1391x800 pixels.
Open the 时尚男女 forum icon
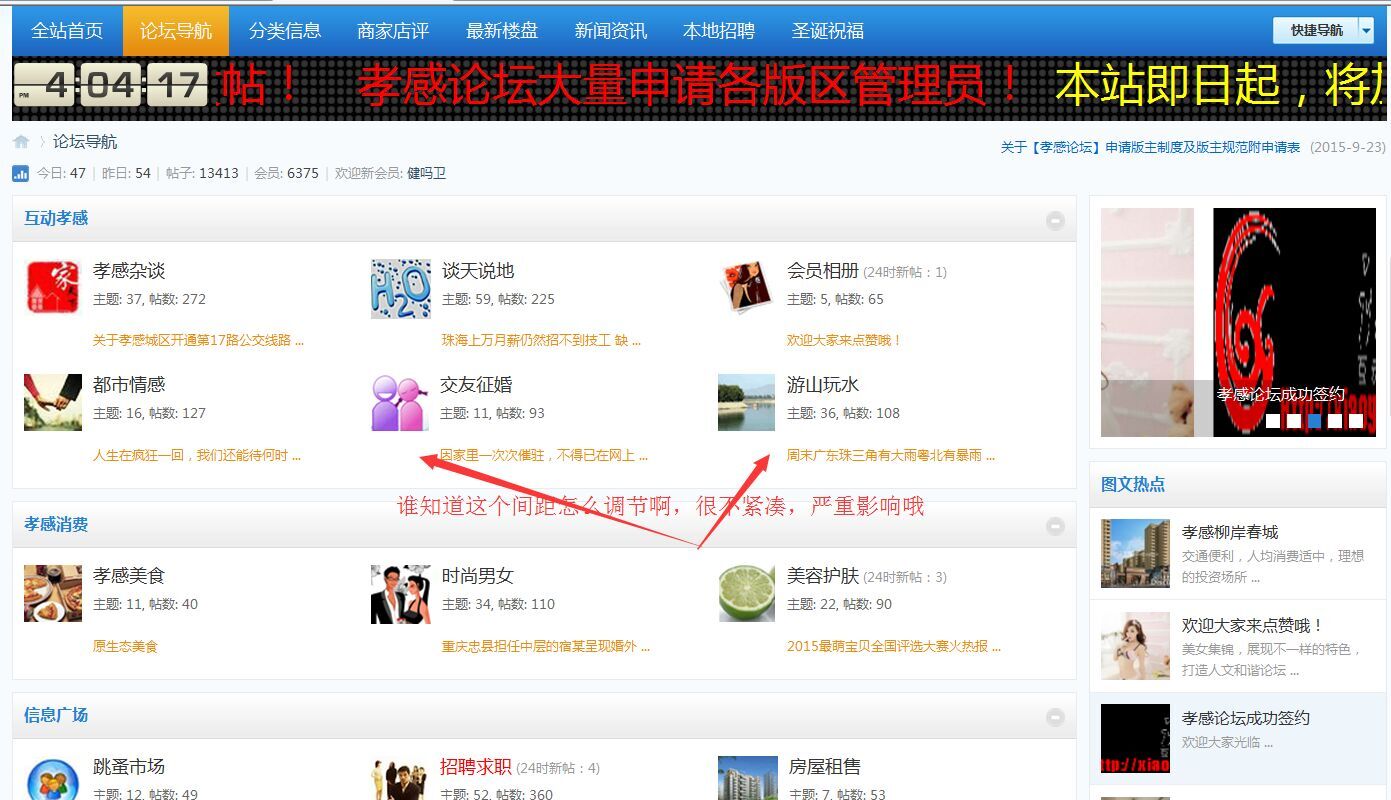(401, 594)
